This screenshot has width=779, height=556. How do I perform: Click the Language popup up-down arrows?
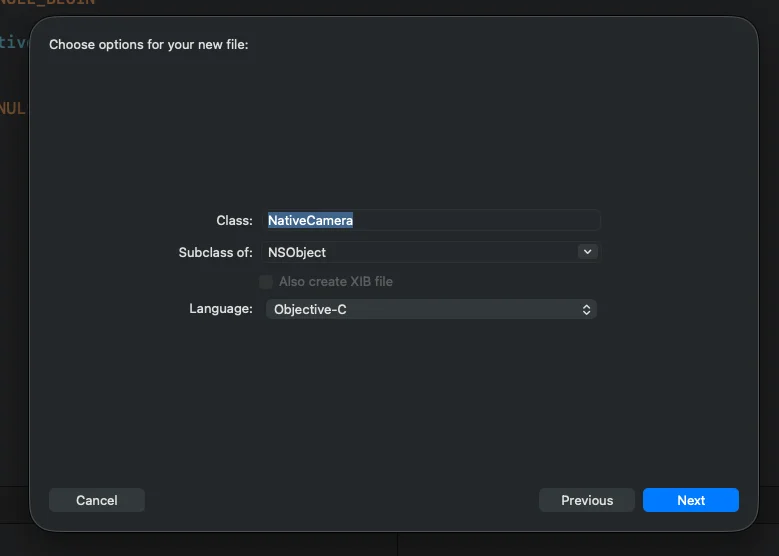587,310
